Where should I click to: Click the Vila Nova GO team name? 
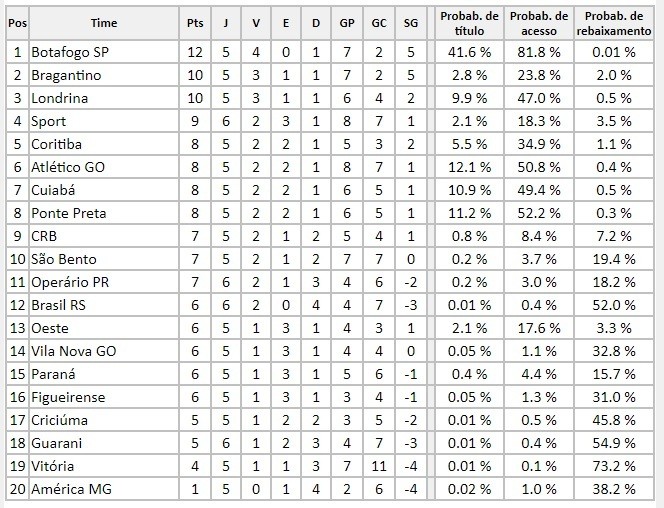(74, 351)
